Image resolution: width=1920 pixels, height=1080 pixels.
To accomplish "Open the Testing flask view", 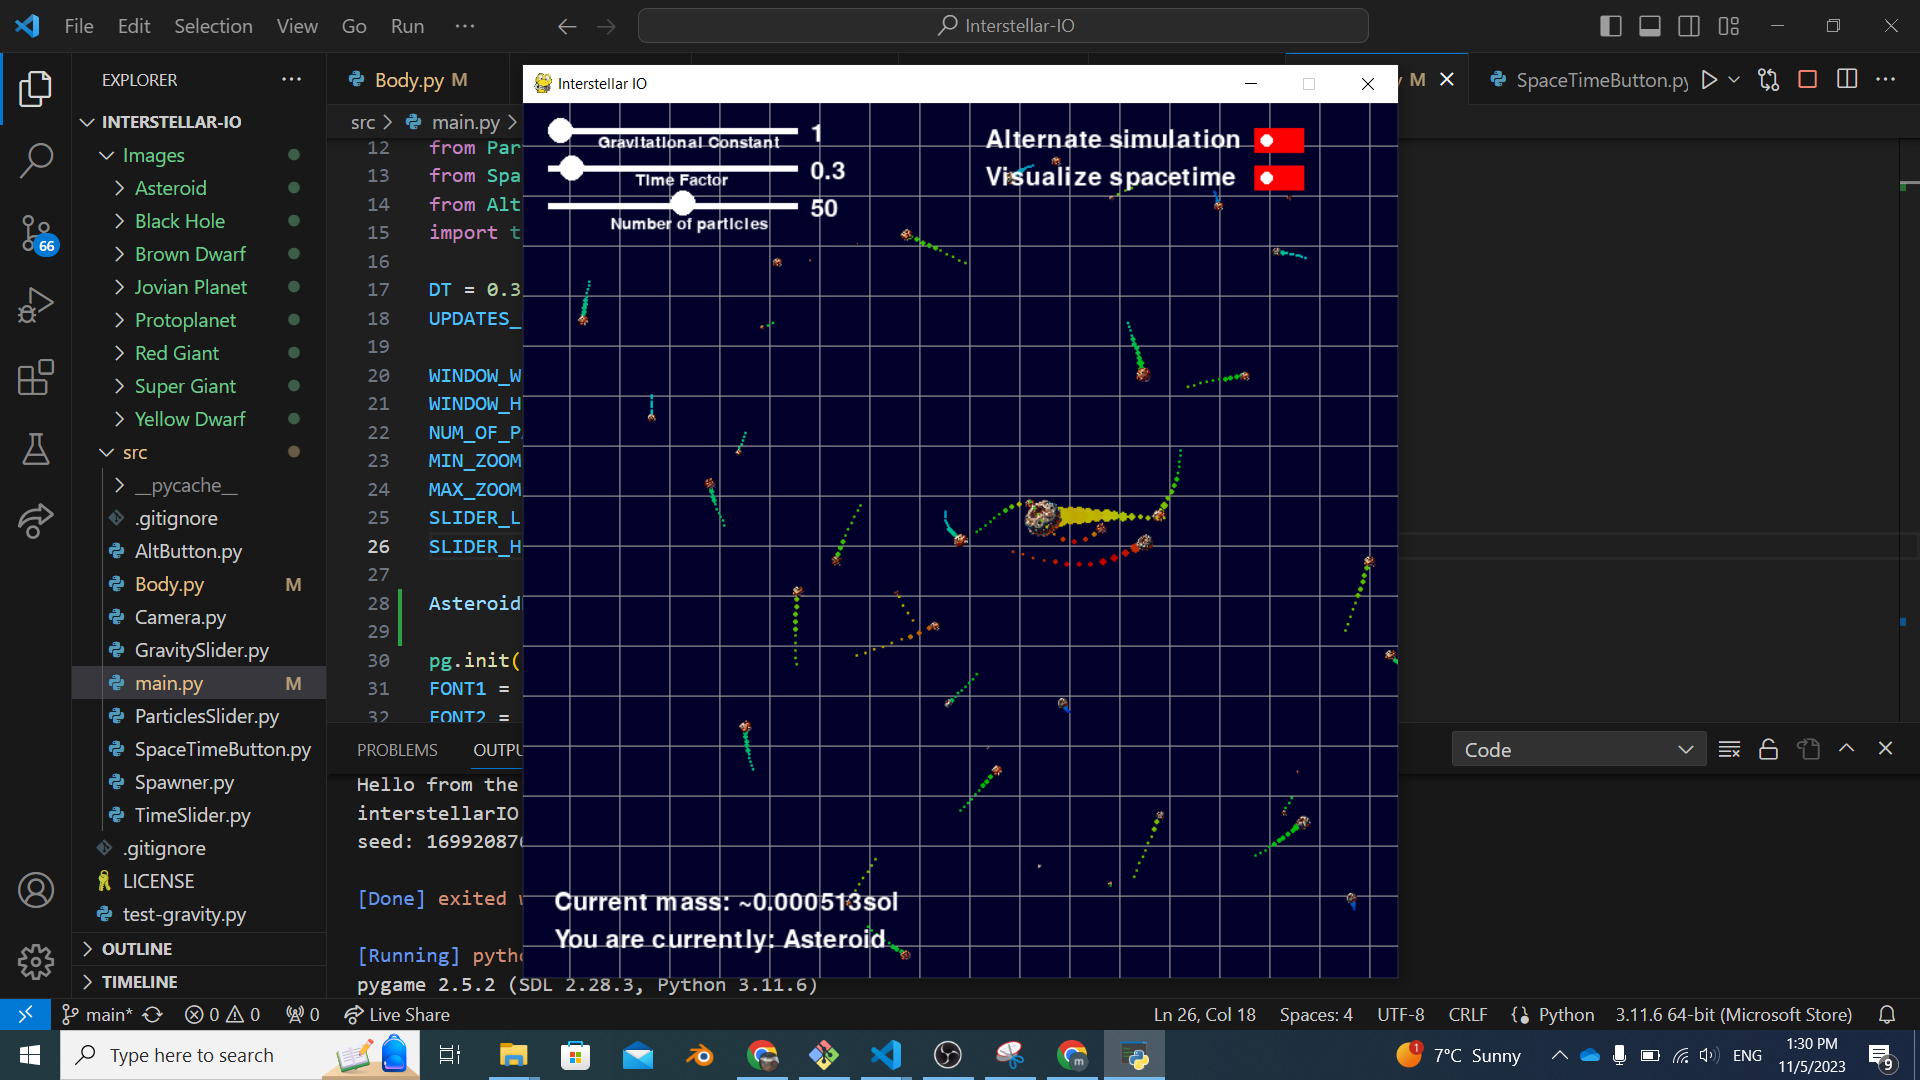I will click(x=36, y=450).
